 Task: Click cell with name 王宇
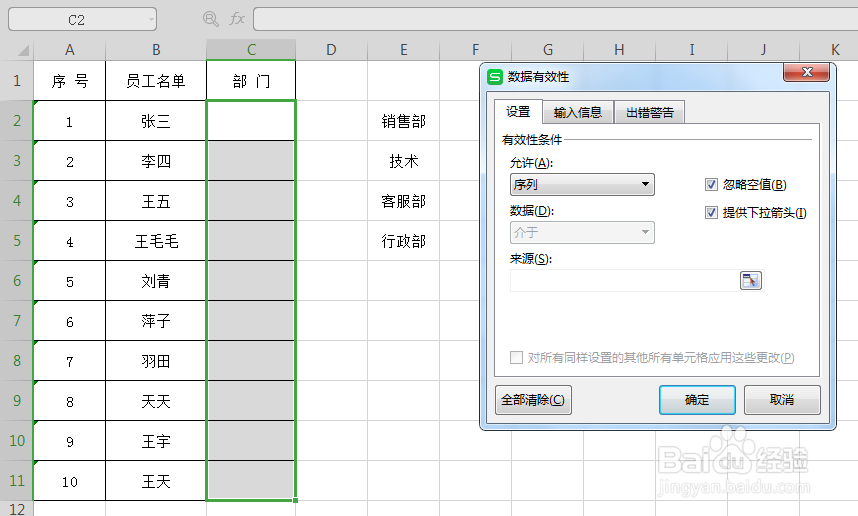156,440
